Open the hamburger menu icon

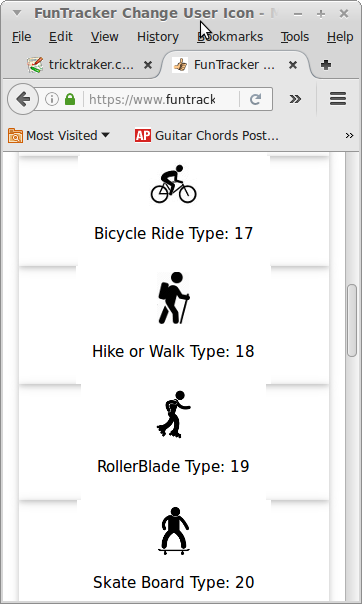tap(338, 99)
